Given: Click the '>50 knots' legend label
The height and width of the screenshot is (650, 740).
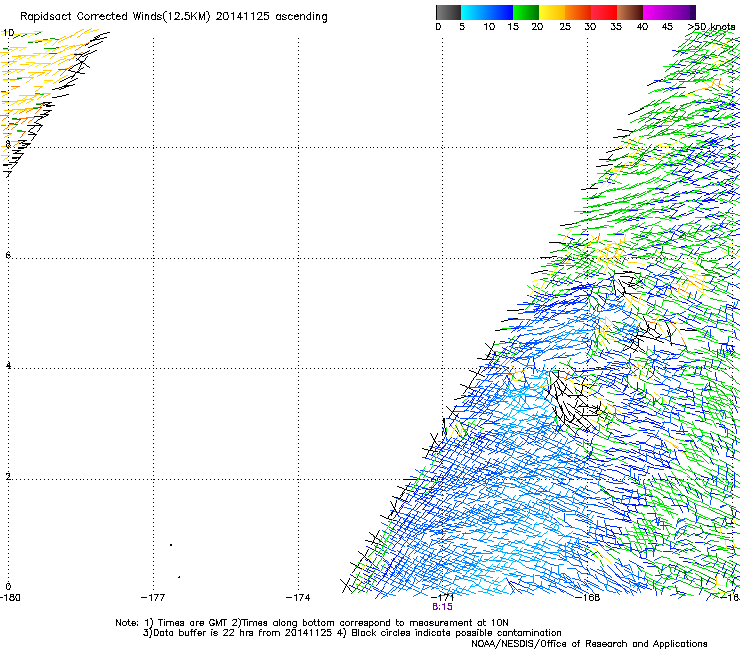Looking at the screenshot, I should pos(712,27).
